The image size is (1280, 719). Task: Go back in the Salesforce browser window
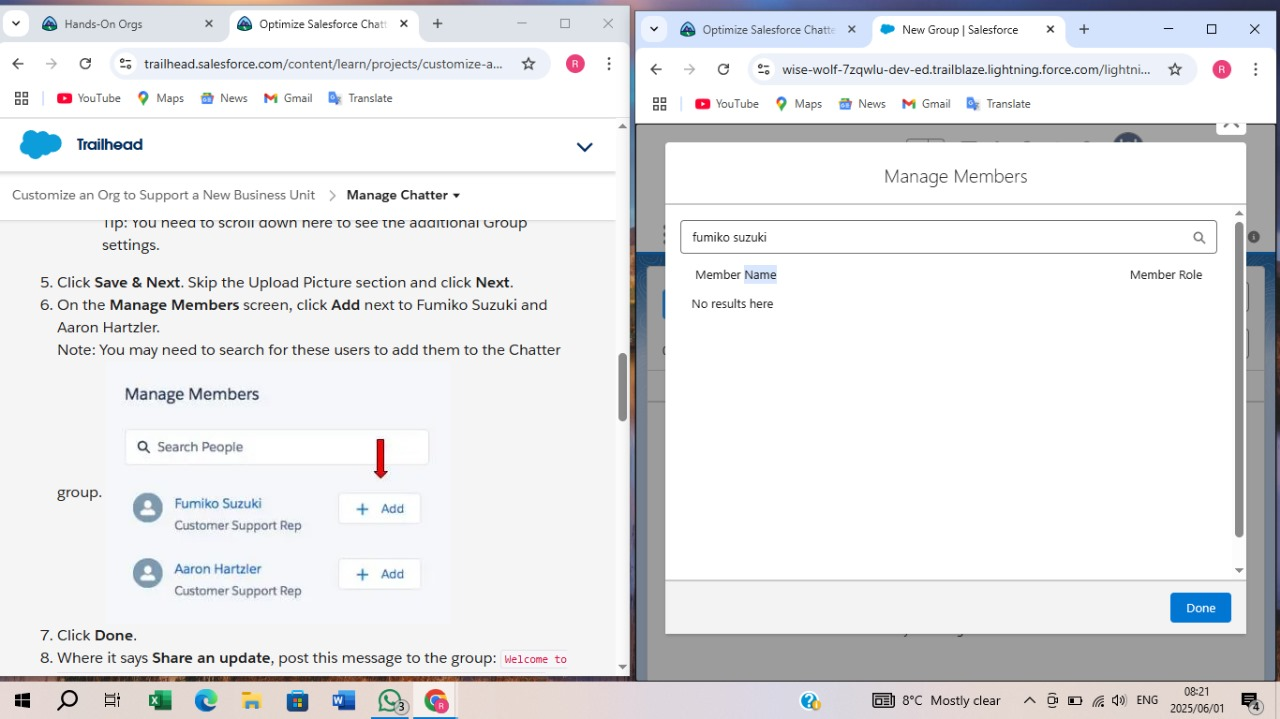tap(656, 69)
